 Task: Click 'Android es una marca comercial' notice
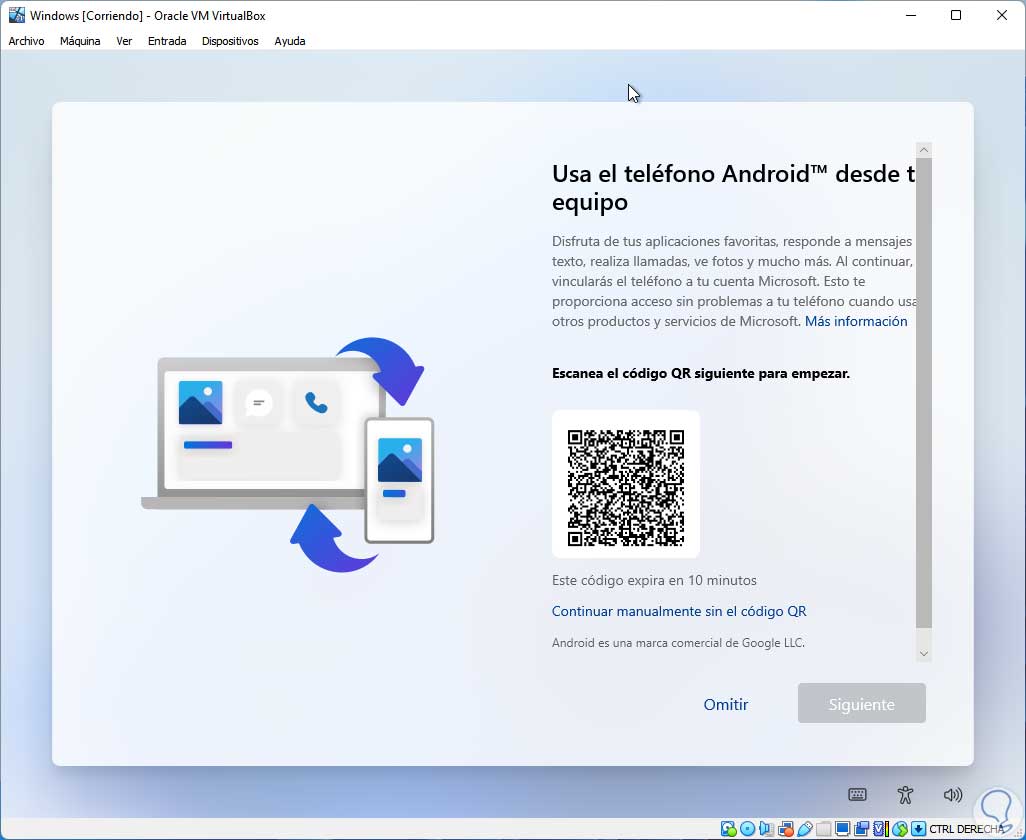pyautogui.click(x=679, y=642)
